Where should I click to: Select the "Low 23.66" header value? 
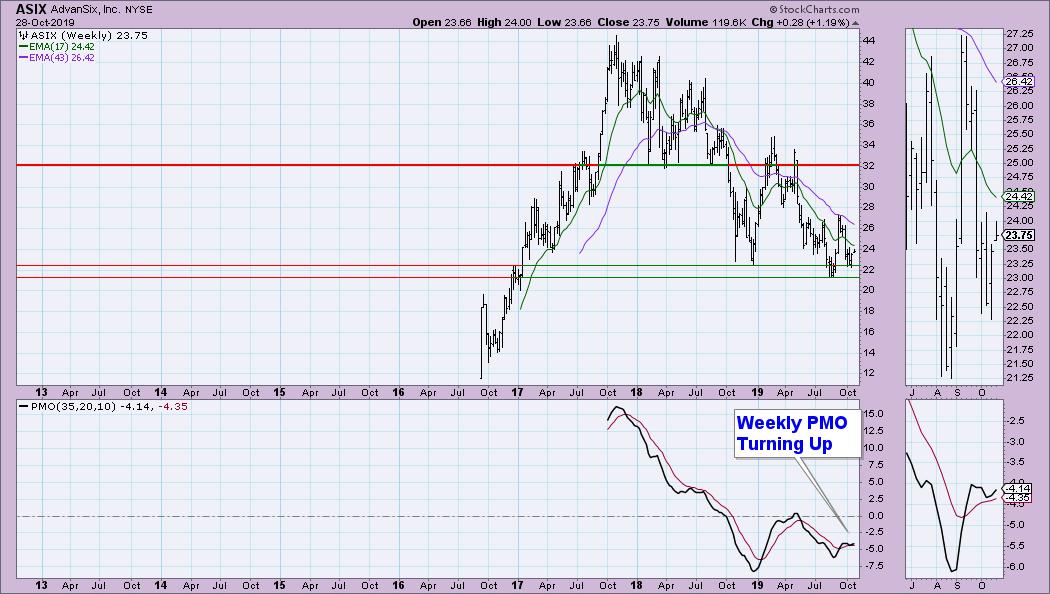coord(565,22)
